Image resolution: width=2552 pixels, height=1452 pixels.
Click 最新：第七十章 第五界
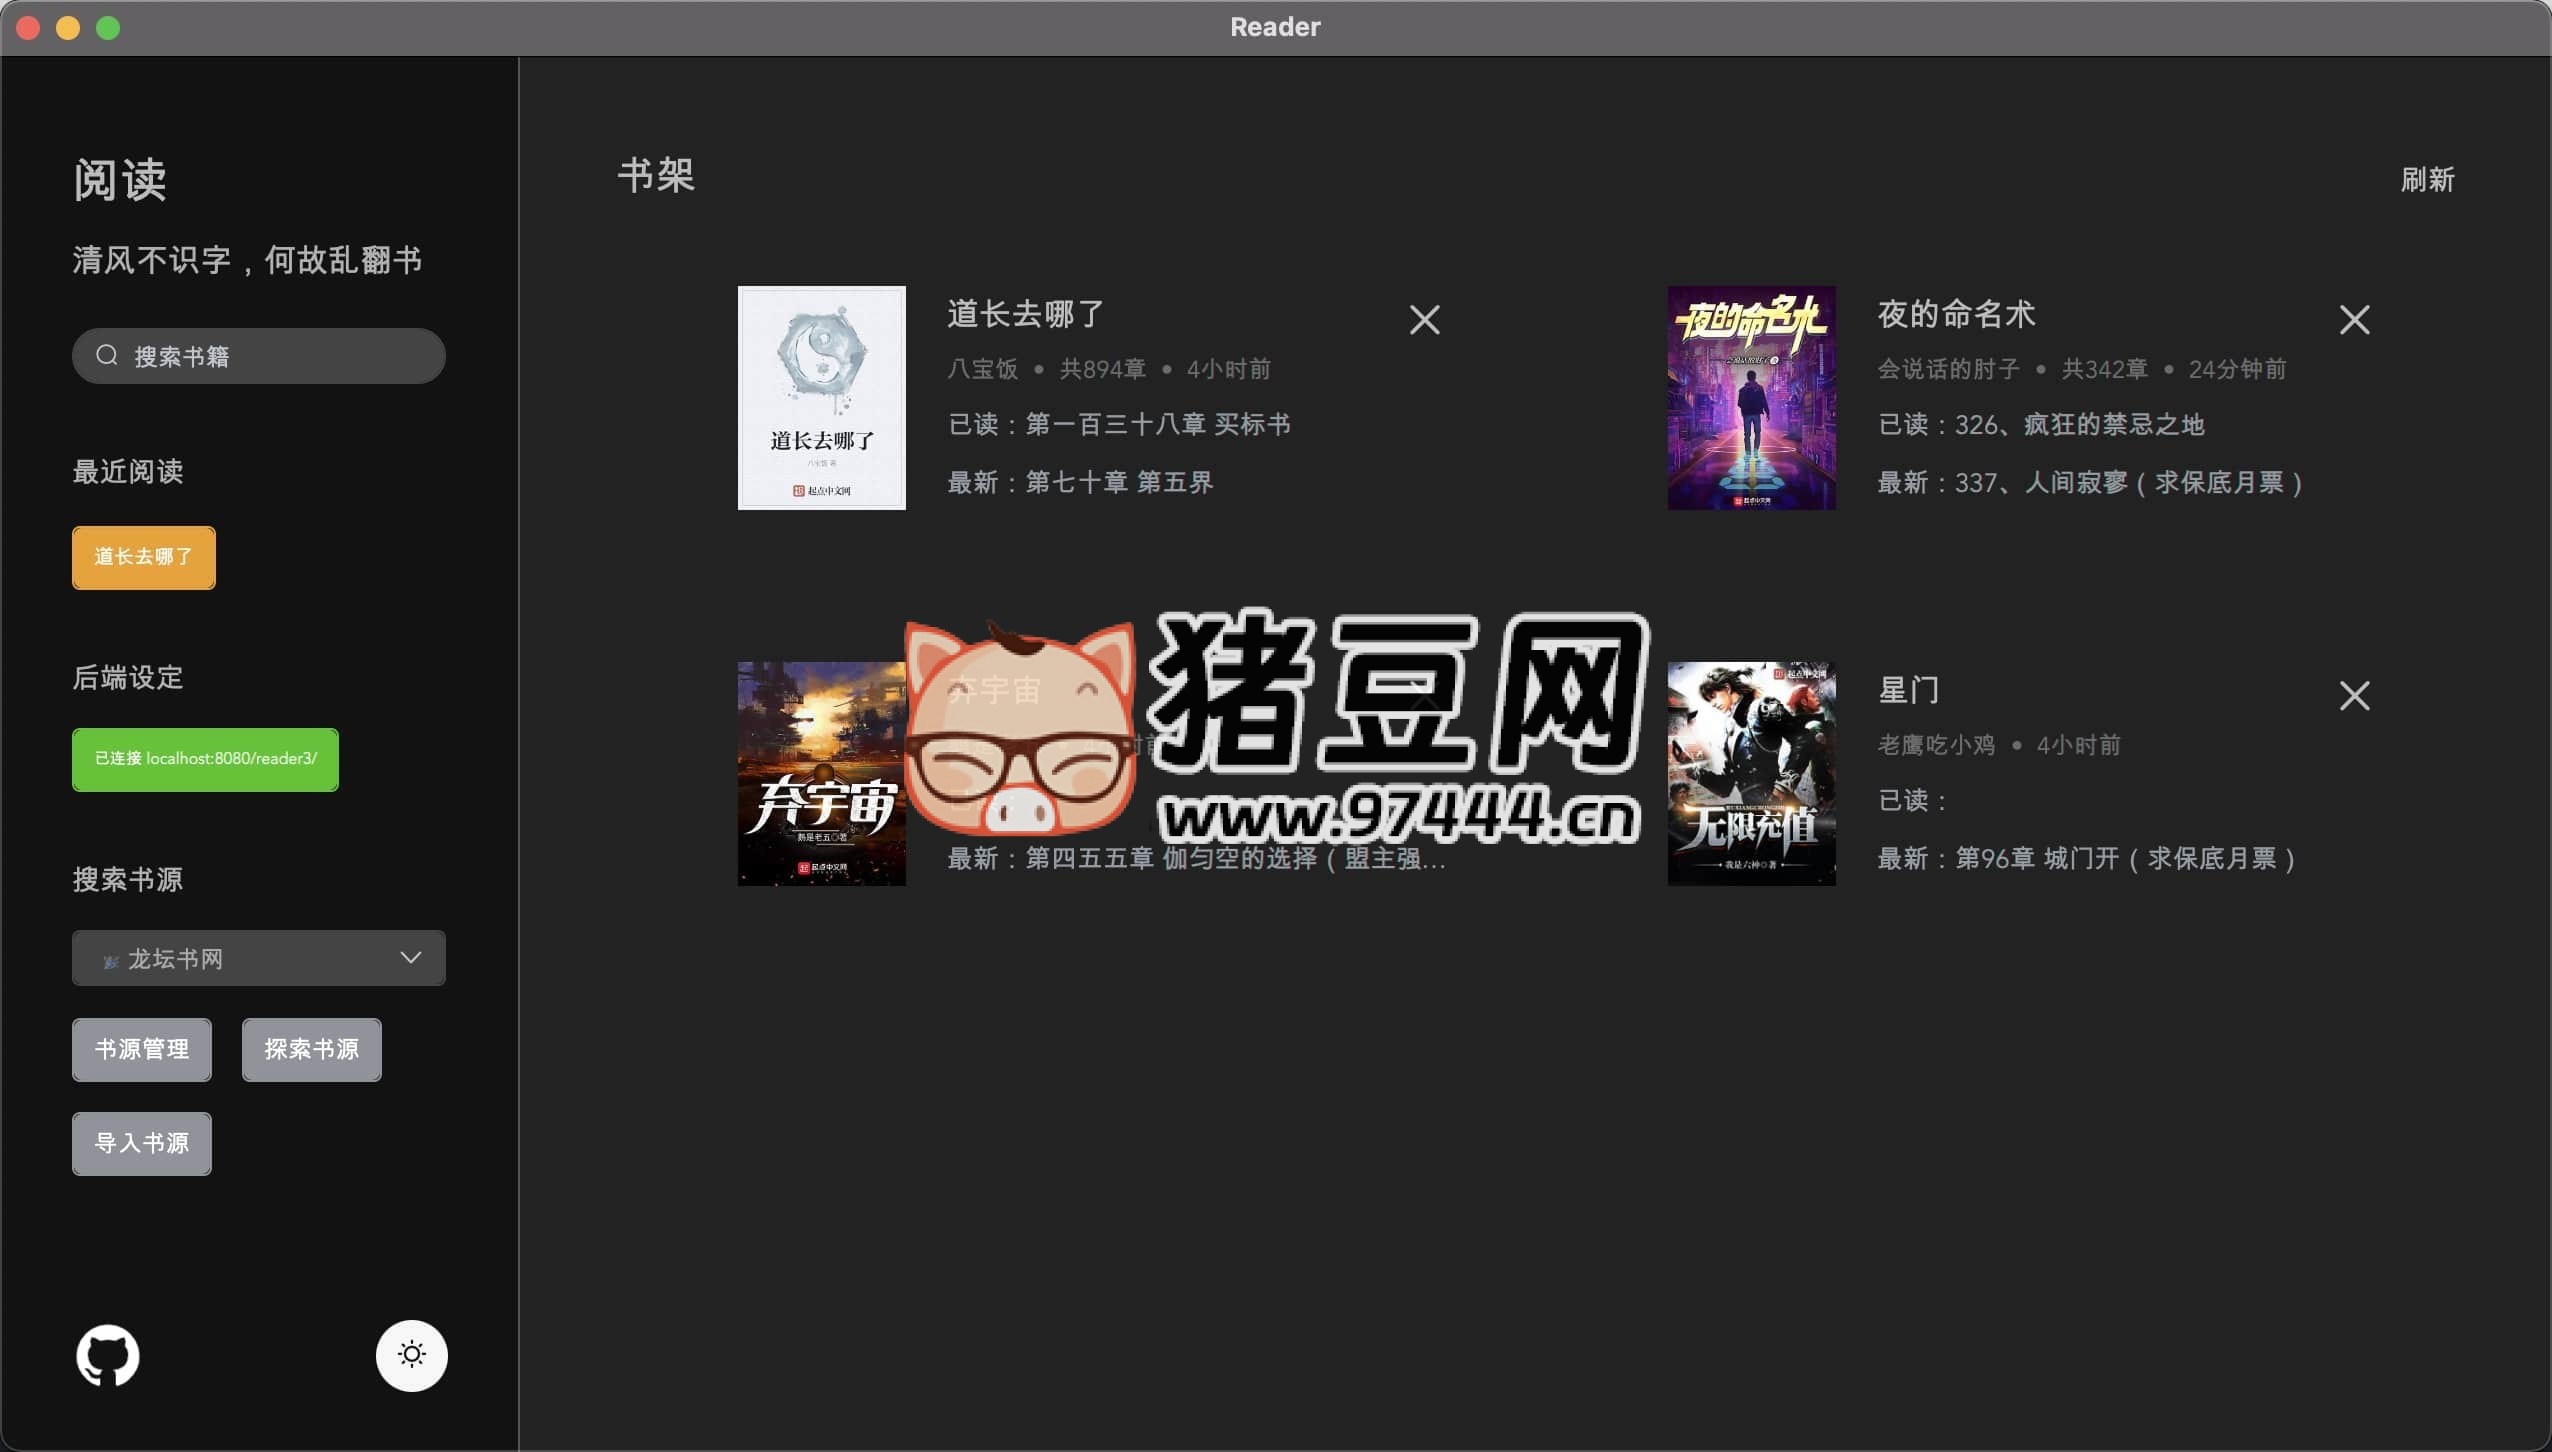point(1080,482)
